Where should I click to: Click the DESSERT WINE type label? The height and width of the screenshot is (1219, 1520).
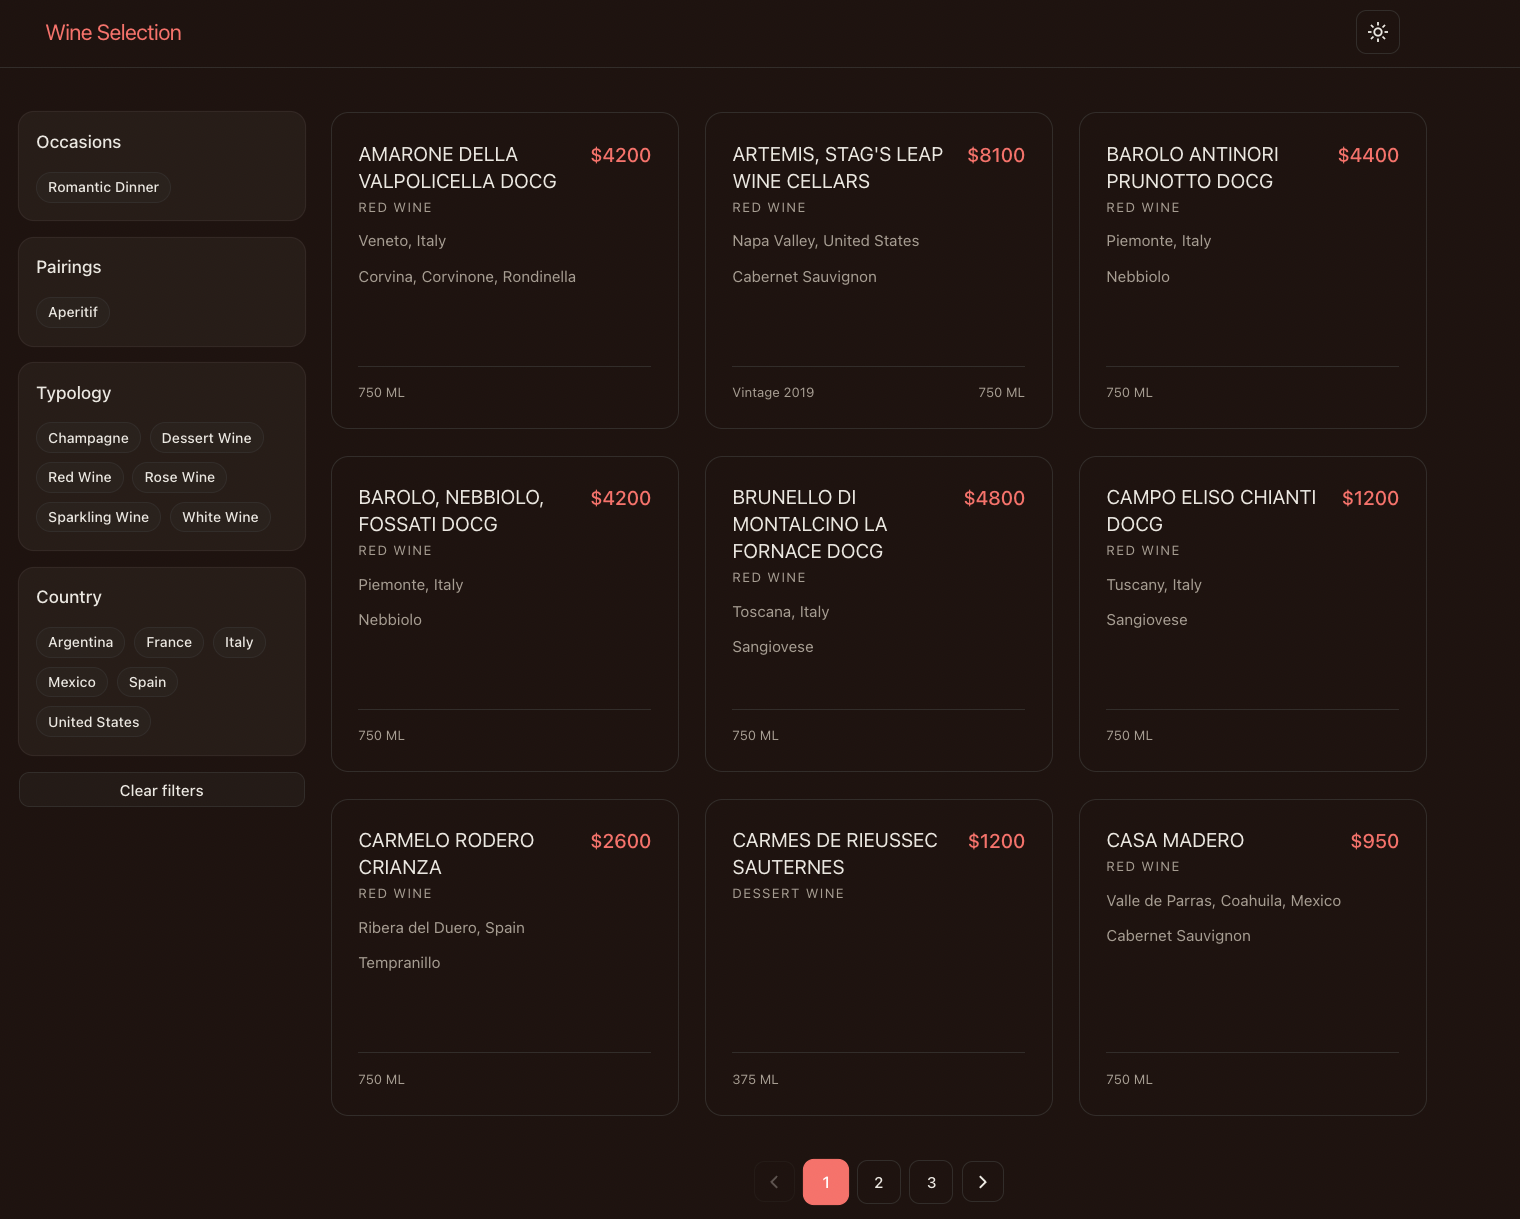[788, 894]
